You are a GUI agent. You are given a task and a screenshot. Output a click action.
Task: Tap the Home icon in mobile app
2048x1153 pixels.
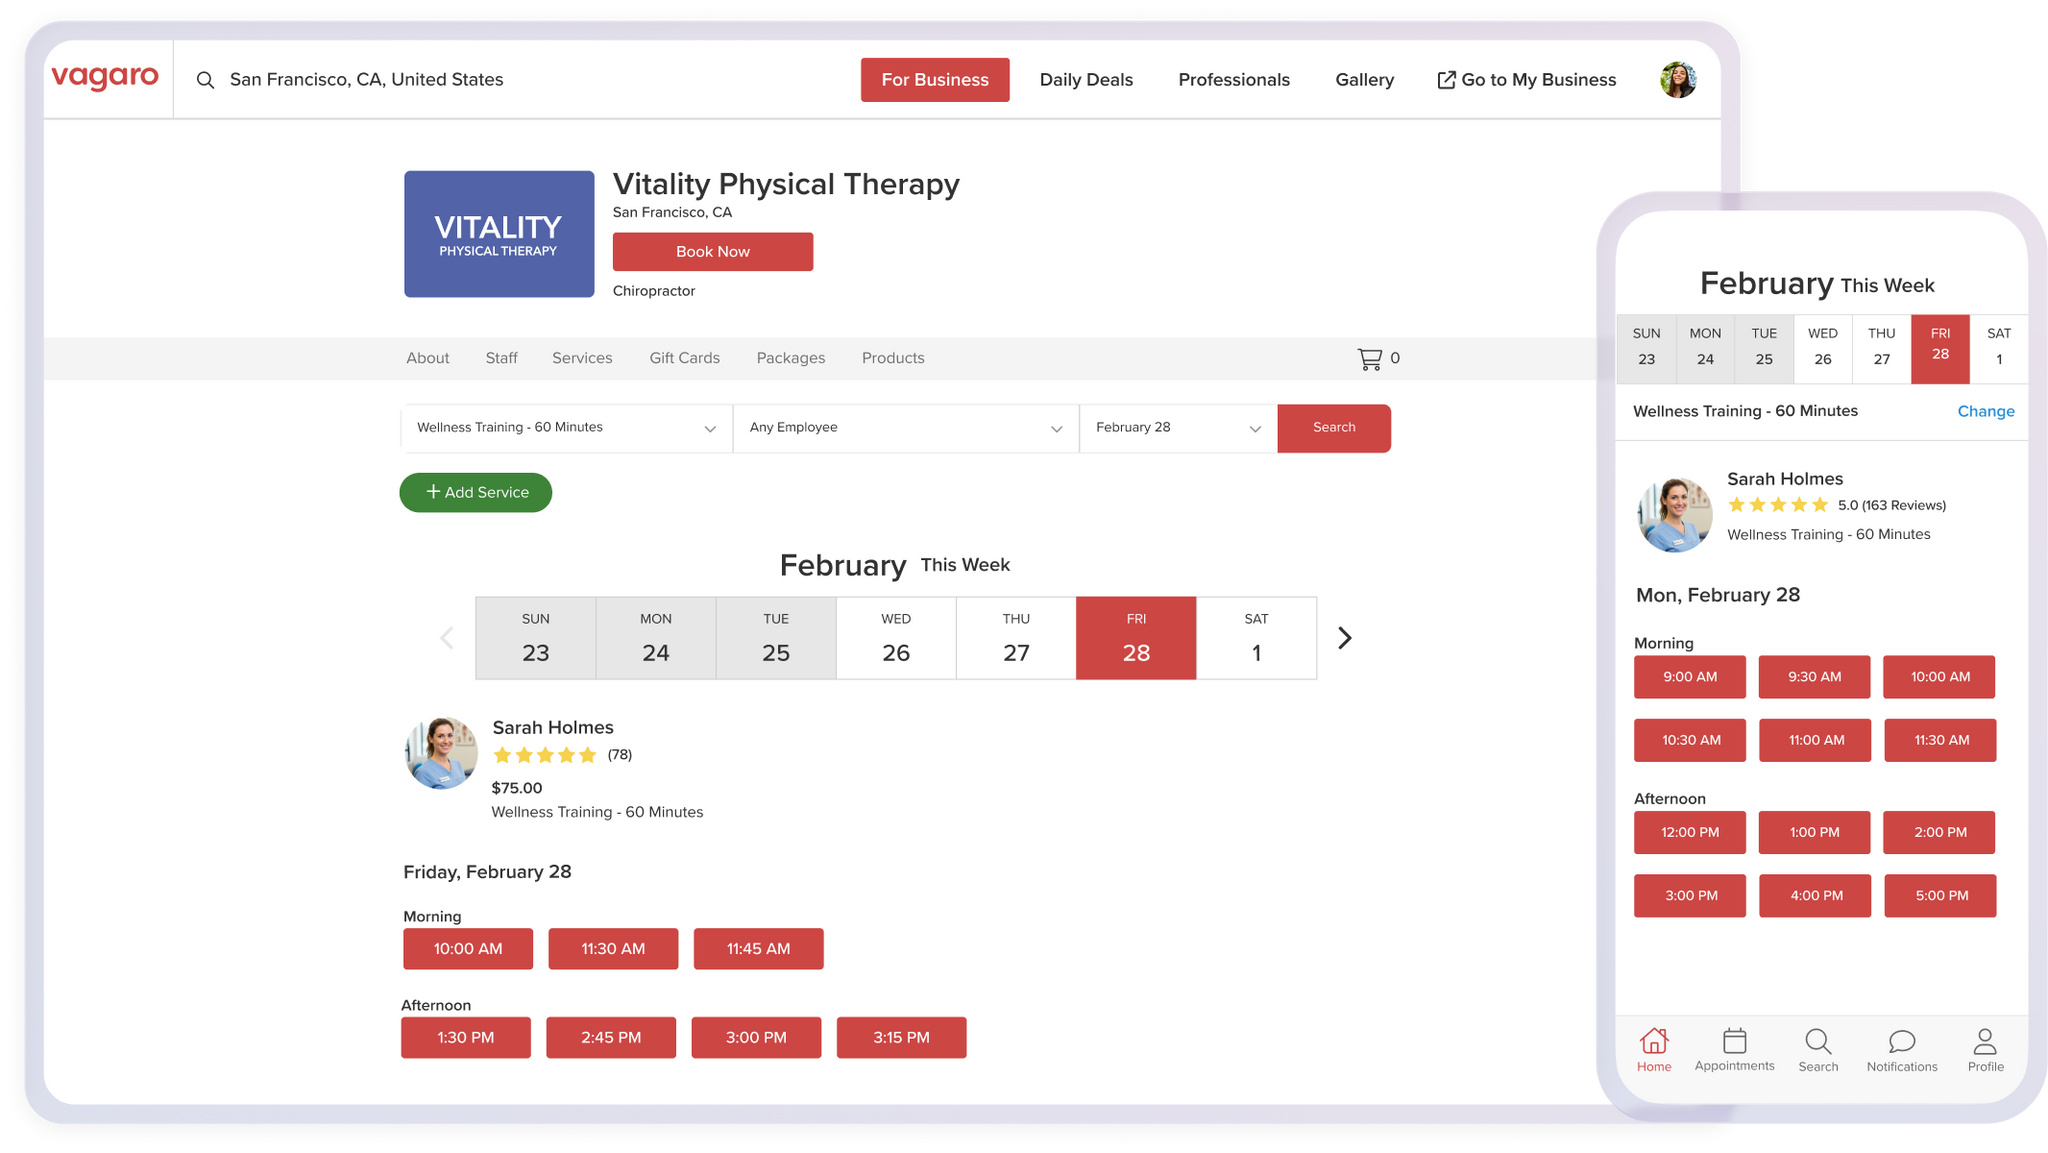[x=1654, y=1050]
